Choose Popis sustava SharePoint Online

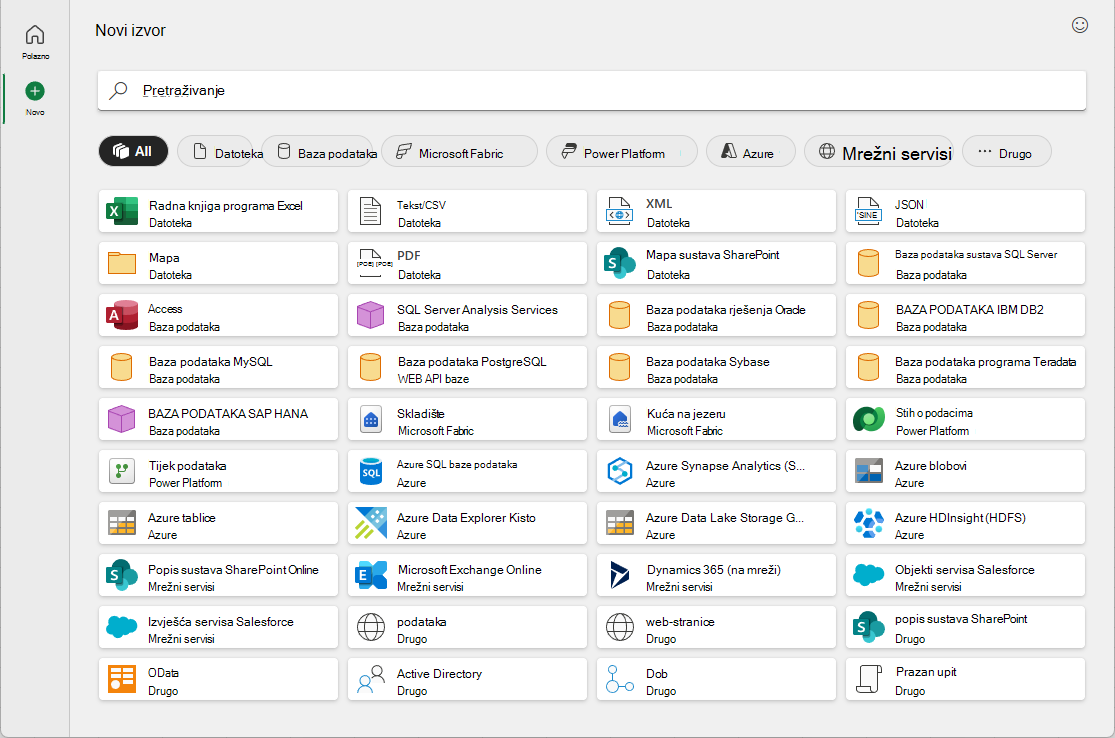[218, 575]
